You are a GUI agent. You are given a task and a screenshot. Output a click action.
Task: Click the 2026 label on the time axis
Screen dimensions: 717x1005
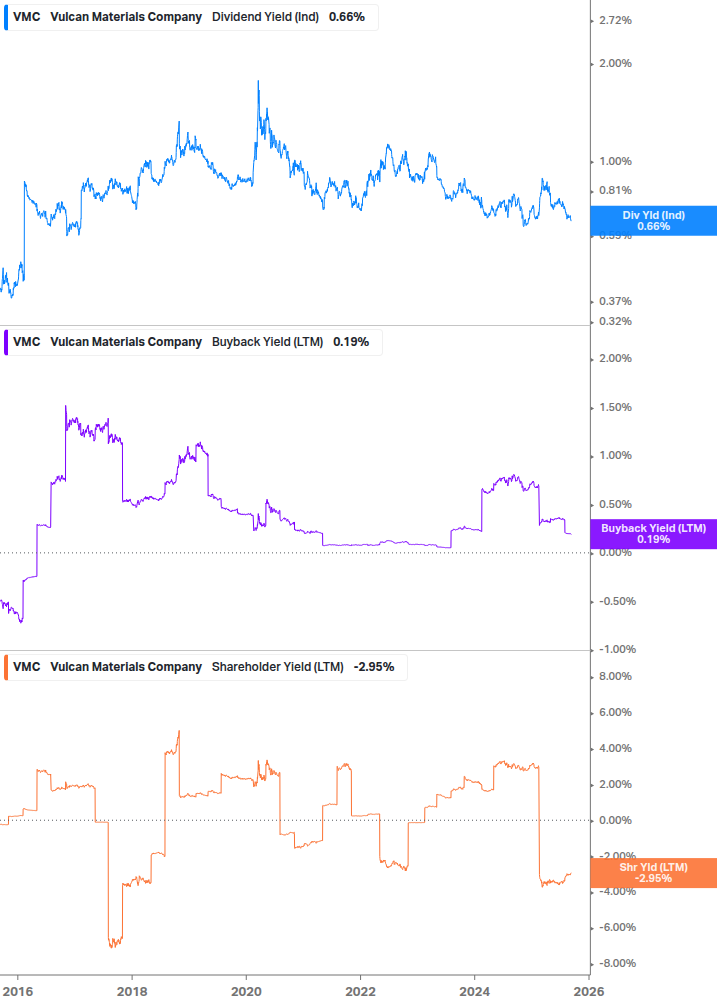click(x=589, y=992)
